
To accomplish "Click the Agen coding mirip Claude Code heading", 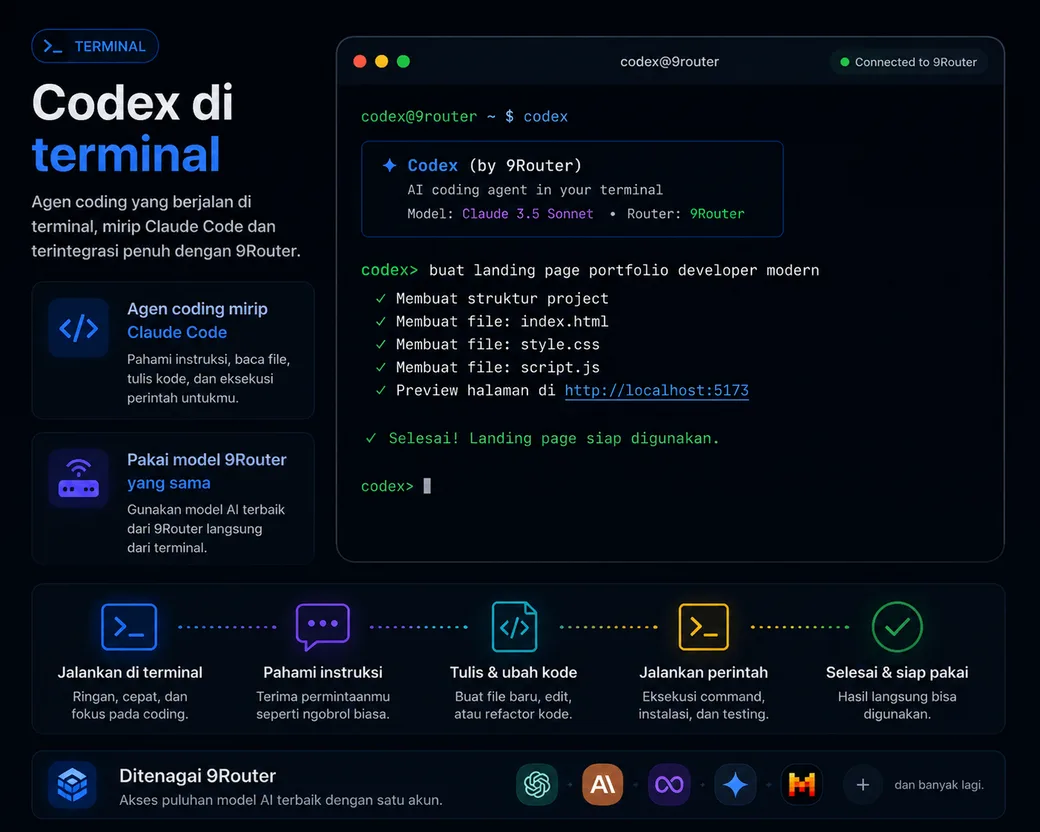I will click(x=197, y=320).
